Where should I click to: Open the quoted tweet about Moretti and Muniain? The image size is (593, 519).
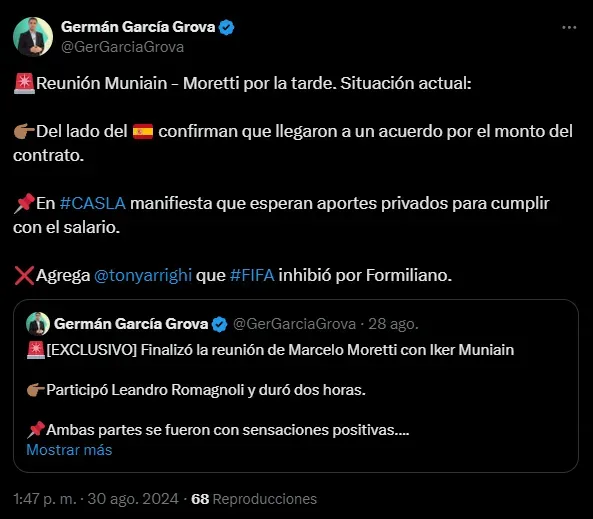[296, 386]
